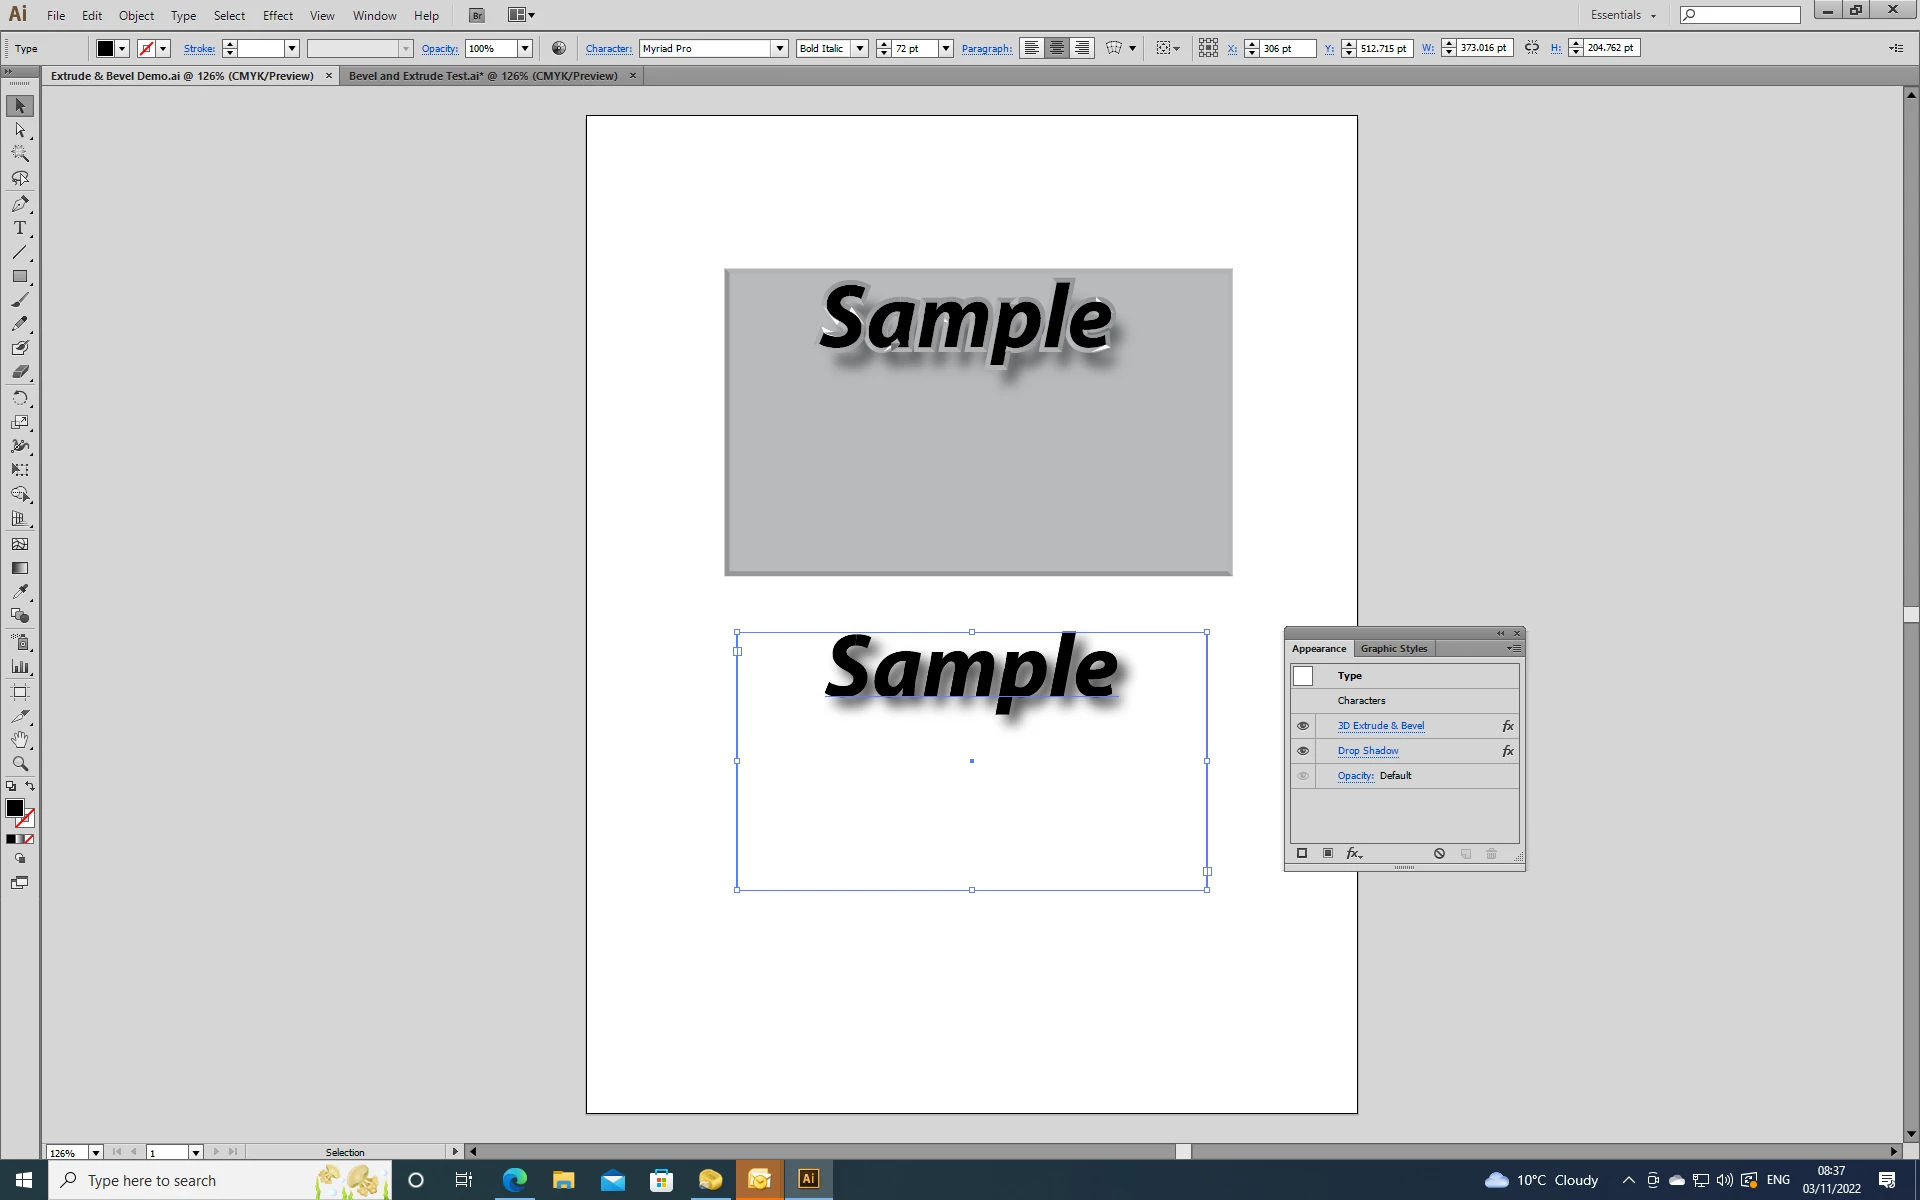Open the Drop Shadow effect link
The height and width of the screenshot is (1200, 1920).
coord(1368,751)
